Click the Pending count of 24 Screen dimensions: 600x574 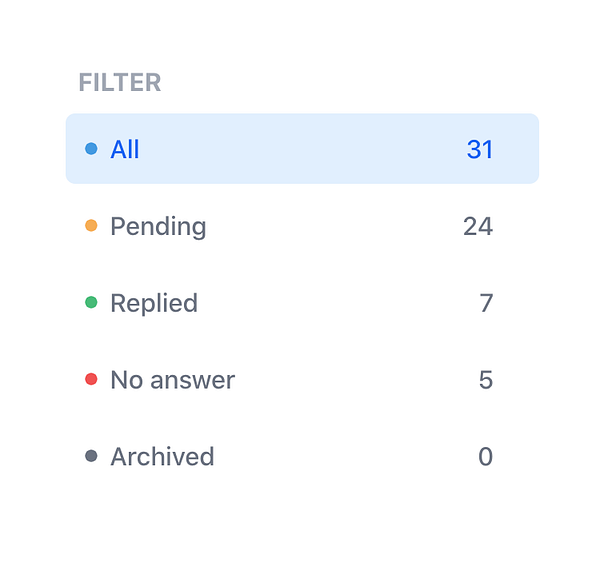tap(478, 226)
